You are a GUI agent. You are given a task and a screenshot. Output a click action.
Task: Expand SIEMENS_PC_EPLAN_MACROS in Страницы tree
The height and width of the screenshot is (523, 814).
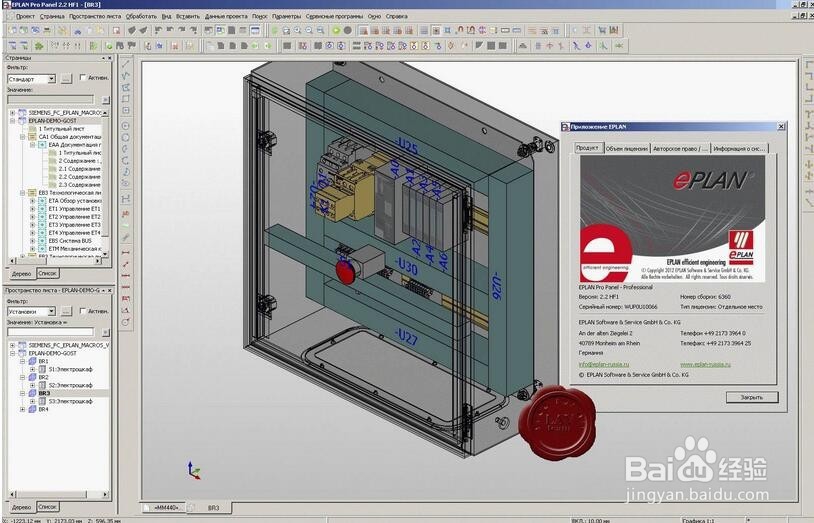tap(12, 112)
